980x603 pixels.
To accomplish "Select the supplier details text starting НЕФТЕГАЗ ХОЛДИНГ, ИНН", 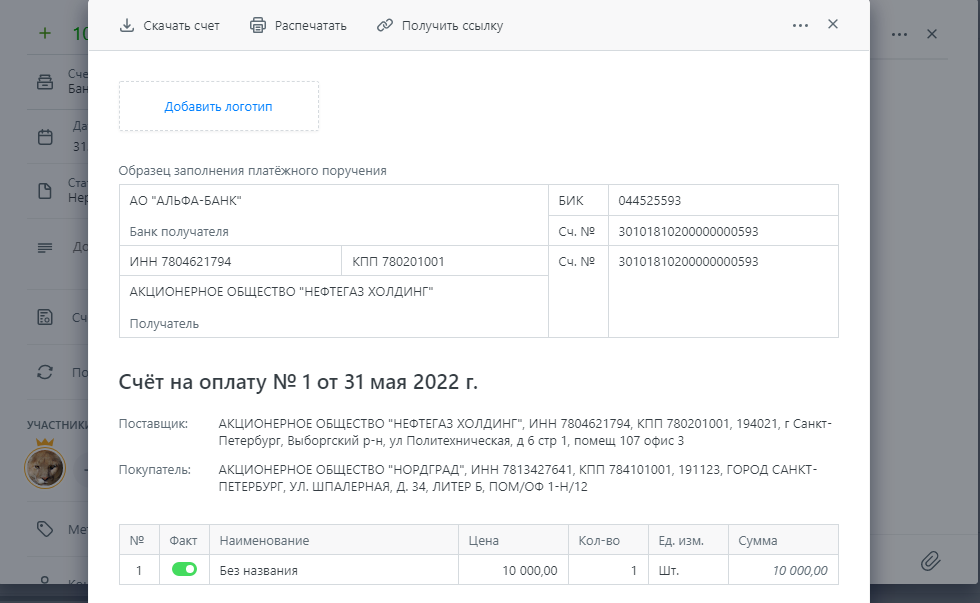I will click(x=525, y=432).
